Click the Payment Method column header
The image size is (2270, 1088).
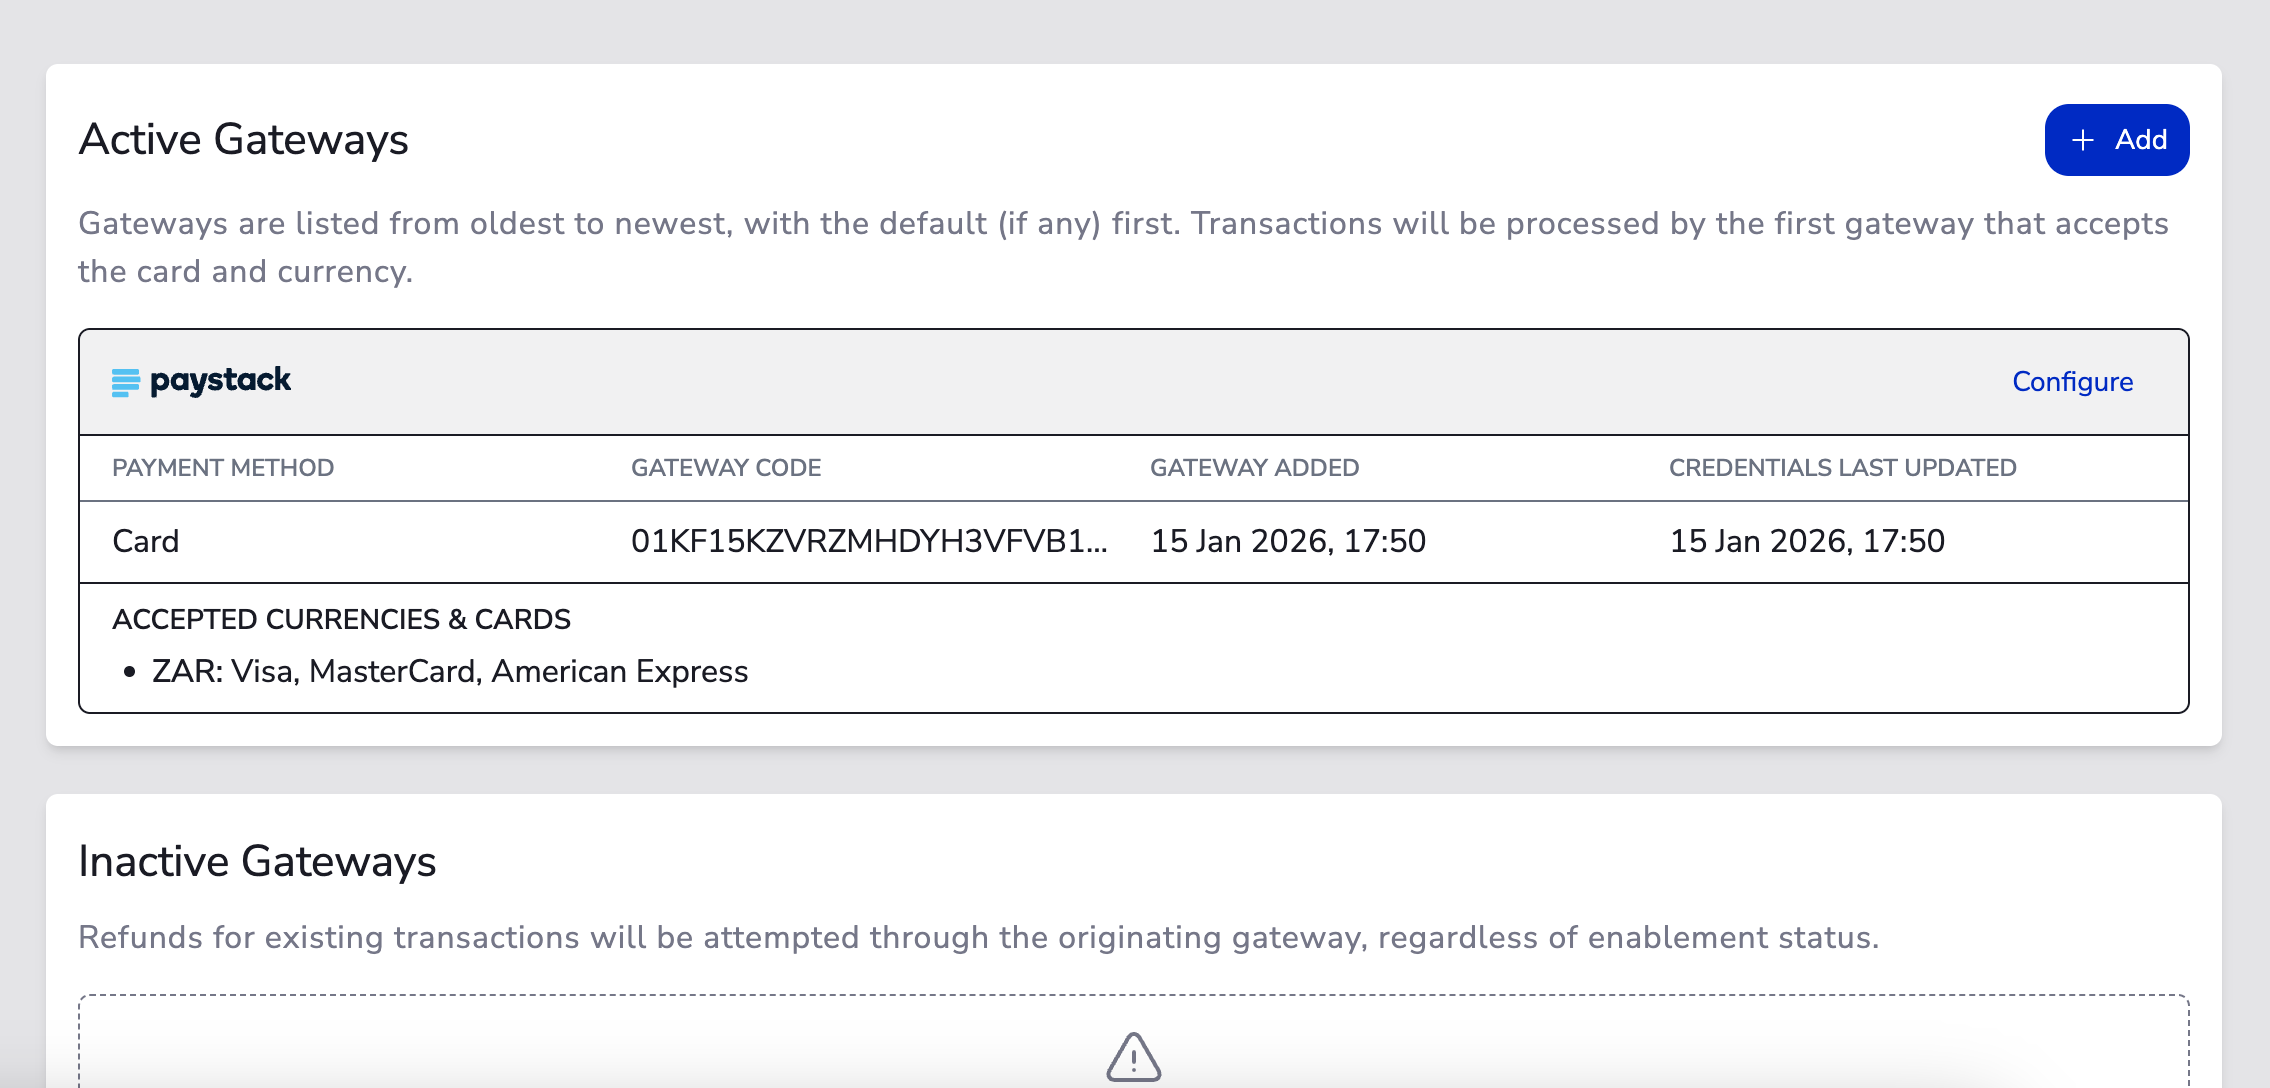coord(223,468)
